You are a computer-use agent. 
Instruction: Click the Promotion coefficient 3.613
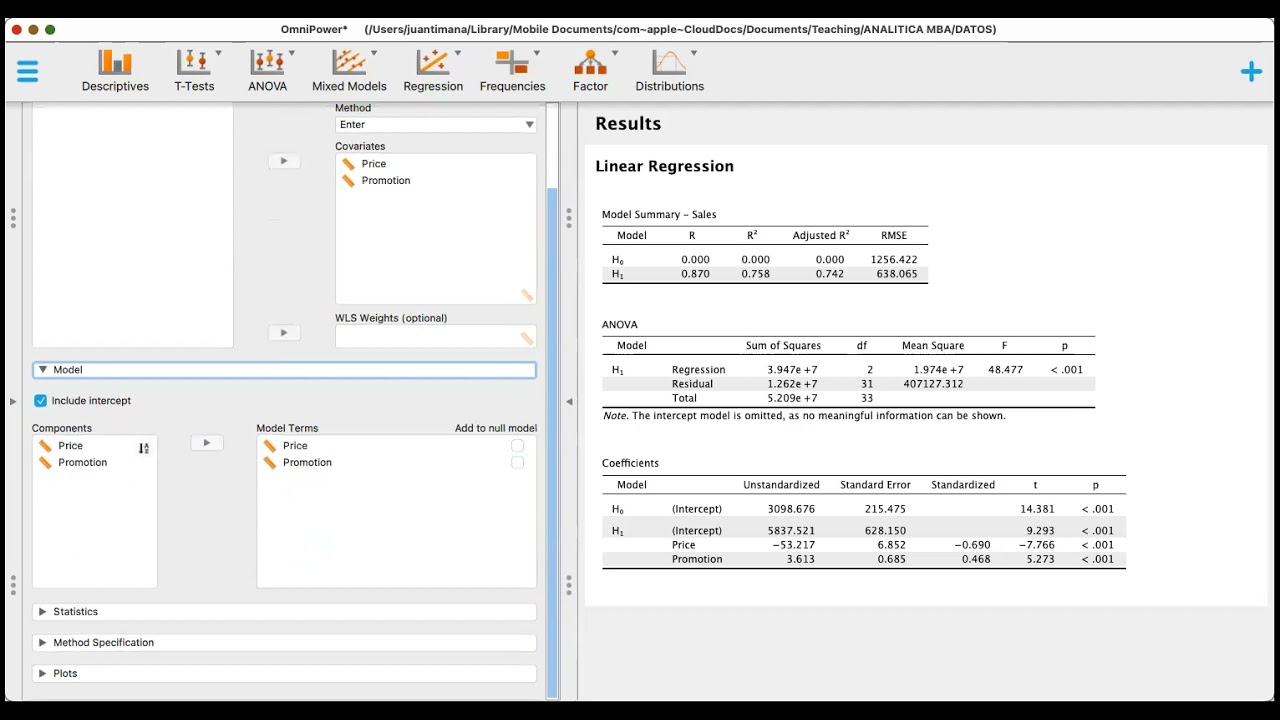point(801,560)
